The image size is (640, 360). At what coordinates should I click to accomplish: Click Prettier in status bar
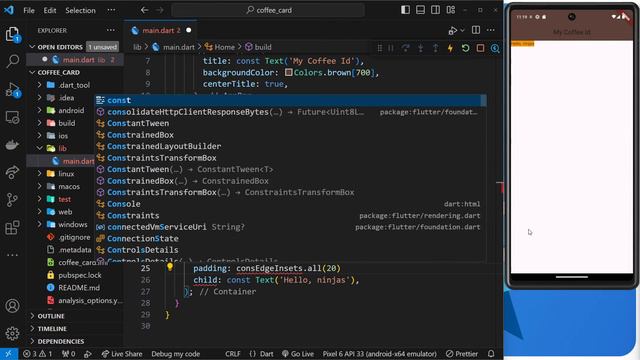click(462, 353)
